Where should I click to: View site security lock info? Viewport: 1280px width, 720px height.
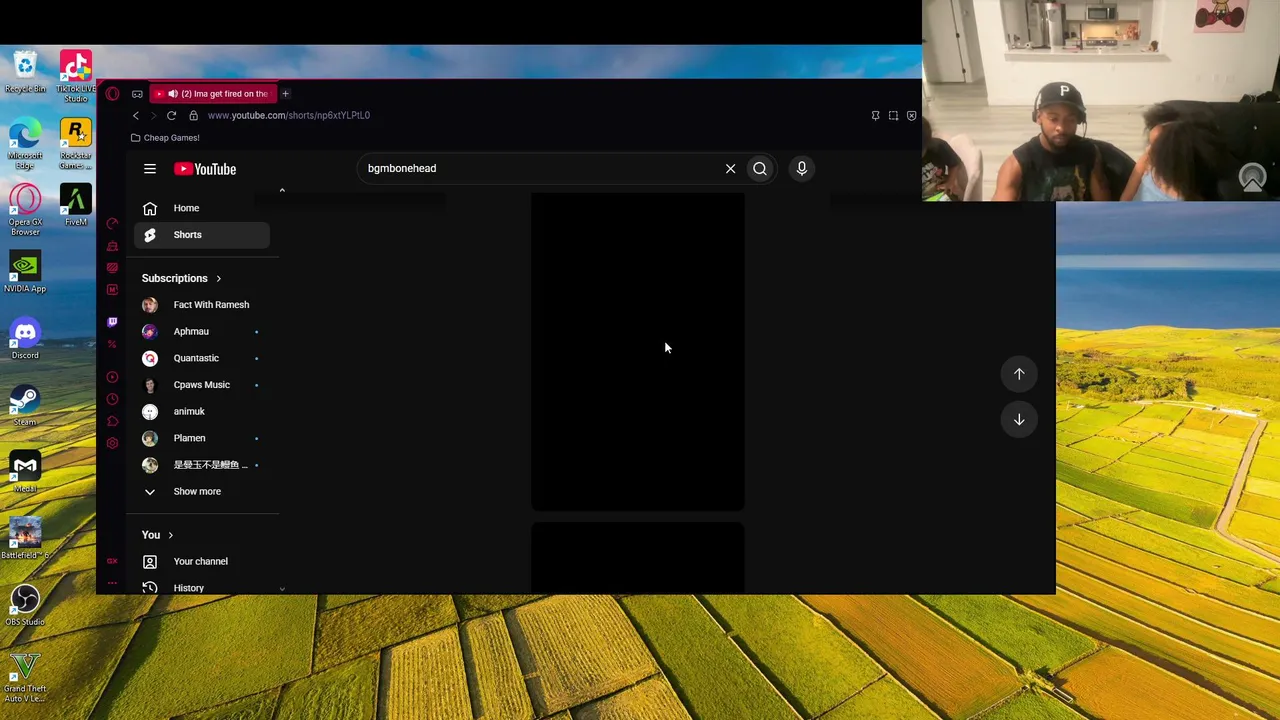pos(193,115)
